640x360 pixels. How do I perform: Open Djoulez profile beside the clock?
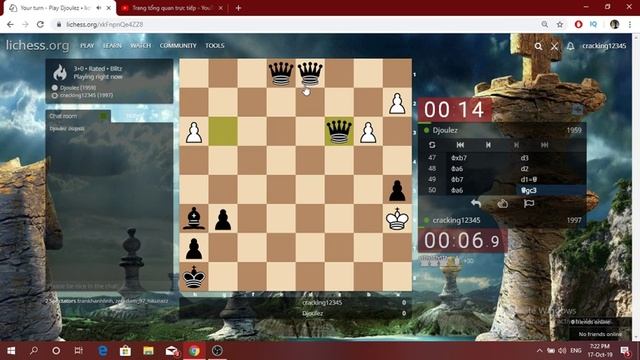[x=445, y=130]
